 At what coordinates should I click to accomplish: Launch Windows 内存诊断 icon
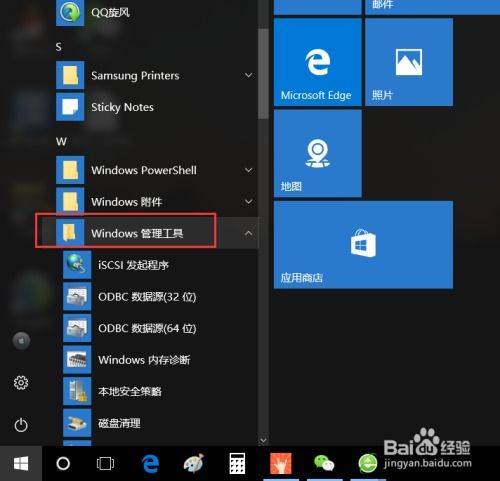[77, 359]
